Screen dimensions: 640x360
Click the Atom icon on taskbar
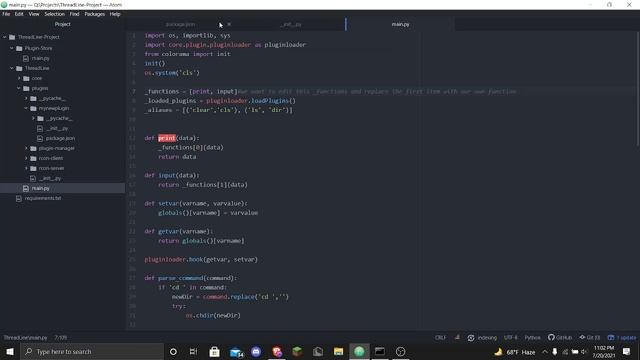[359, 351]
